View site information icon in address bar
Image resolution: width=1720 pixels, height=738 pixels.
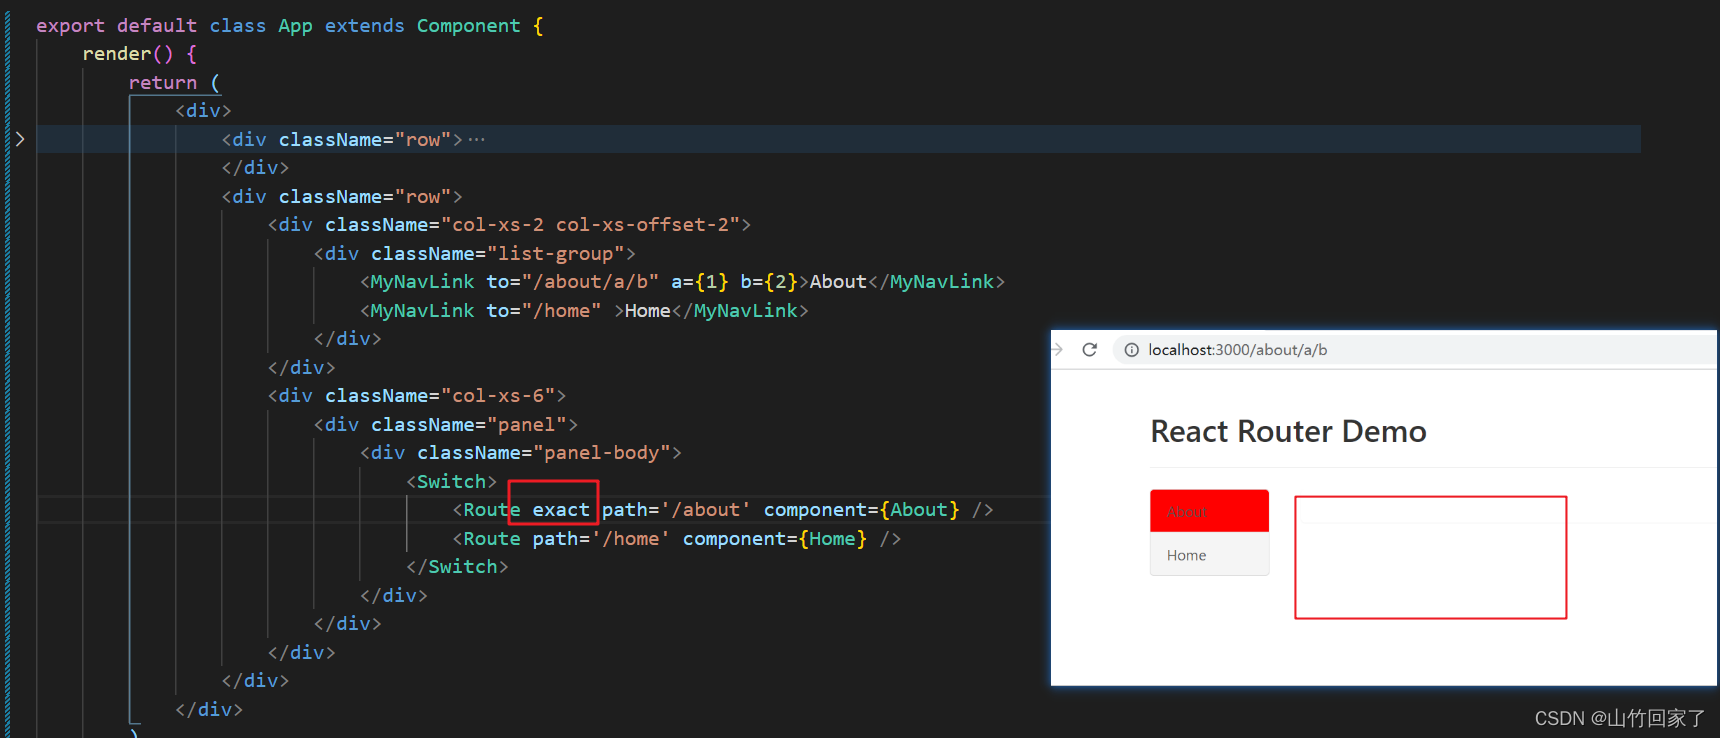click(x=1132, y=350)
